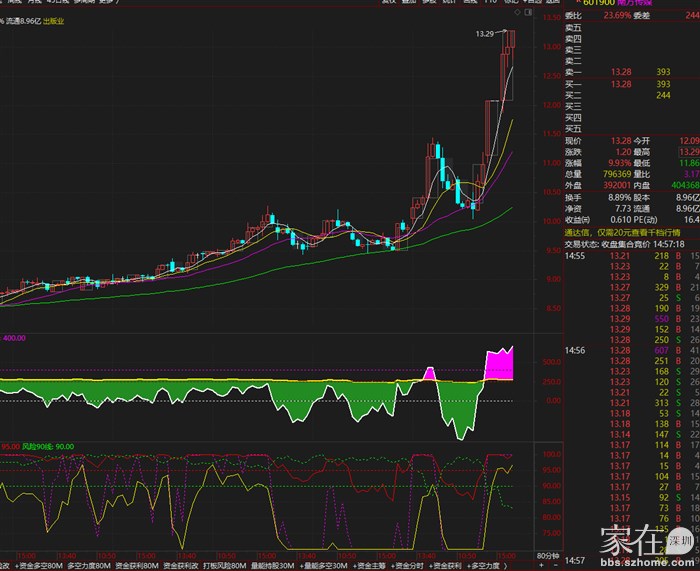This screenshot has height=571, width=700.
Task: Click the 14:56 timestamp in the trade list
Action: [x=574, y=350]
